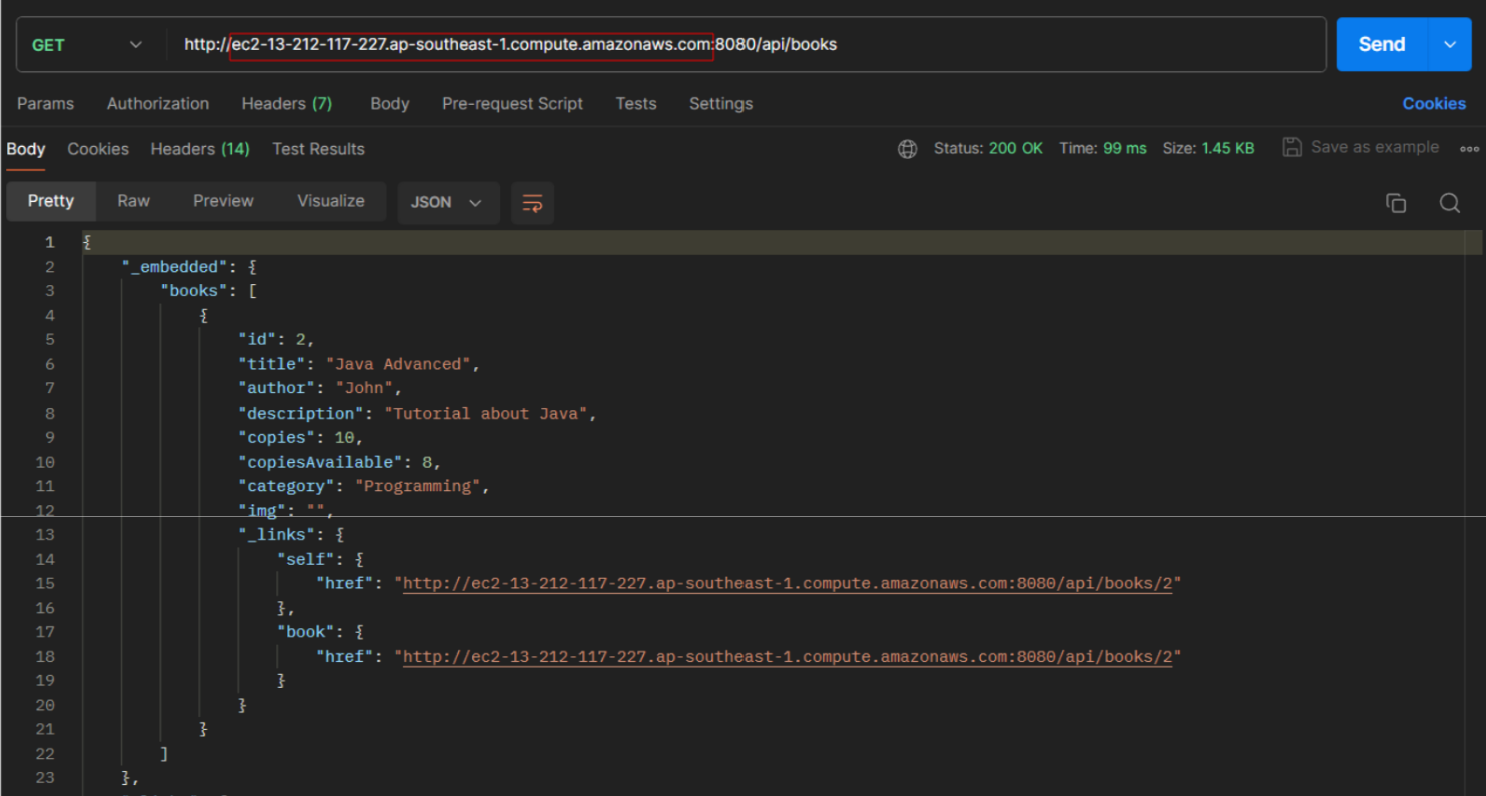Image resolution: width=1486 pixels, height=796 pixels.
Task: Open the self href link on line 15
Action: tap(787, 583)
